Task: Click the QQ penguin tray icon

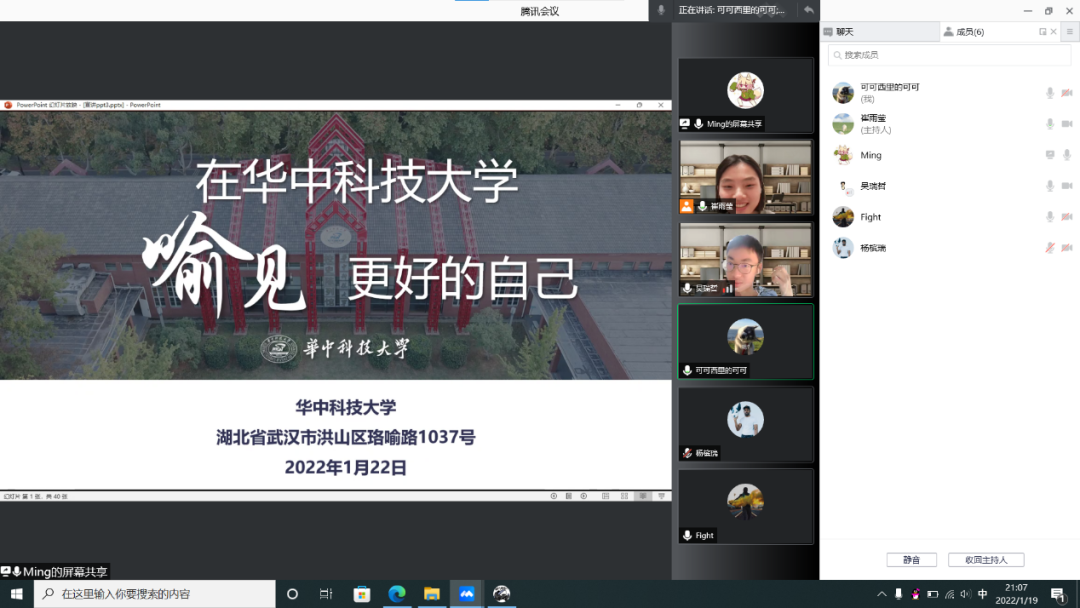Action: (915, 594)
